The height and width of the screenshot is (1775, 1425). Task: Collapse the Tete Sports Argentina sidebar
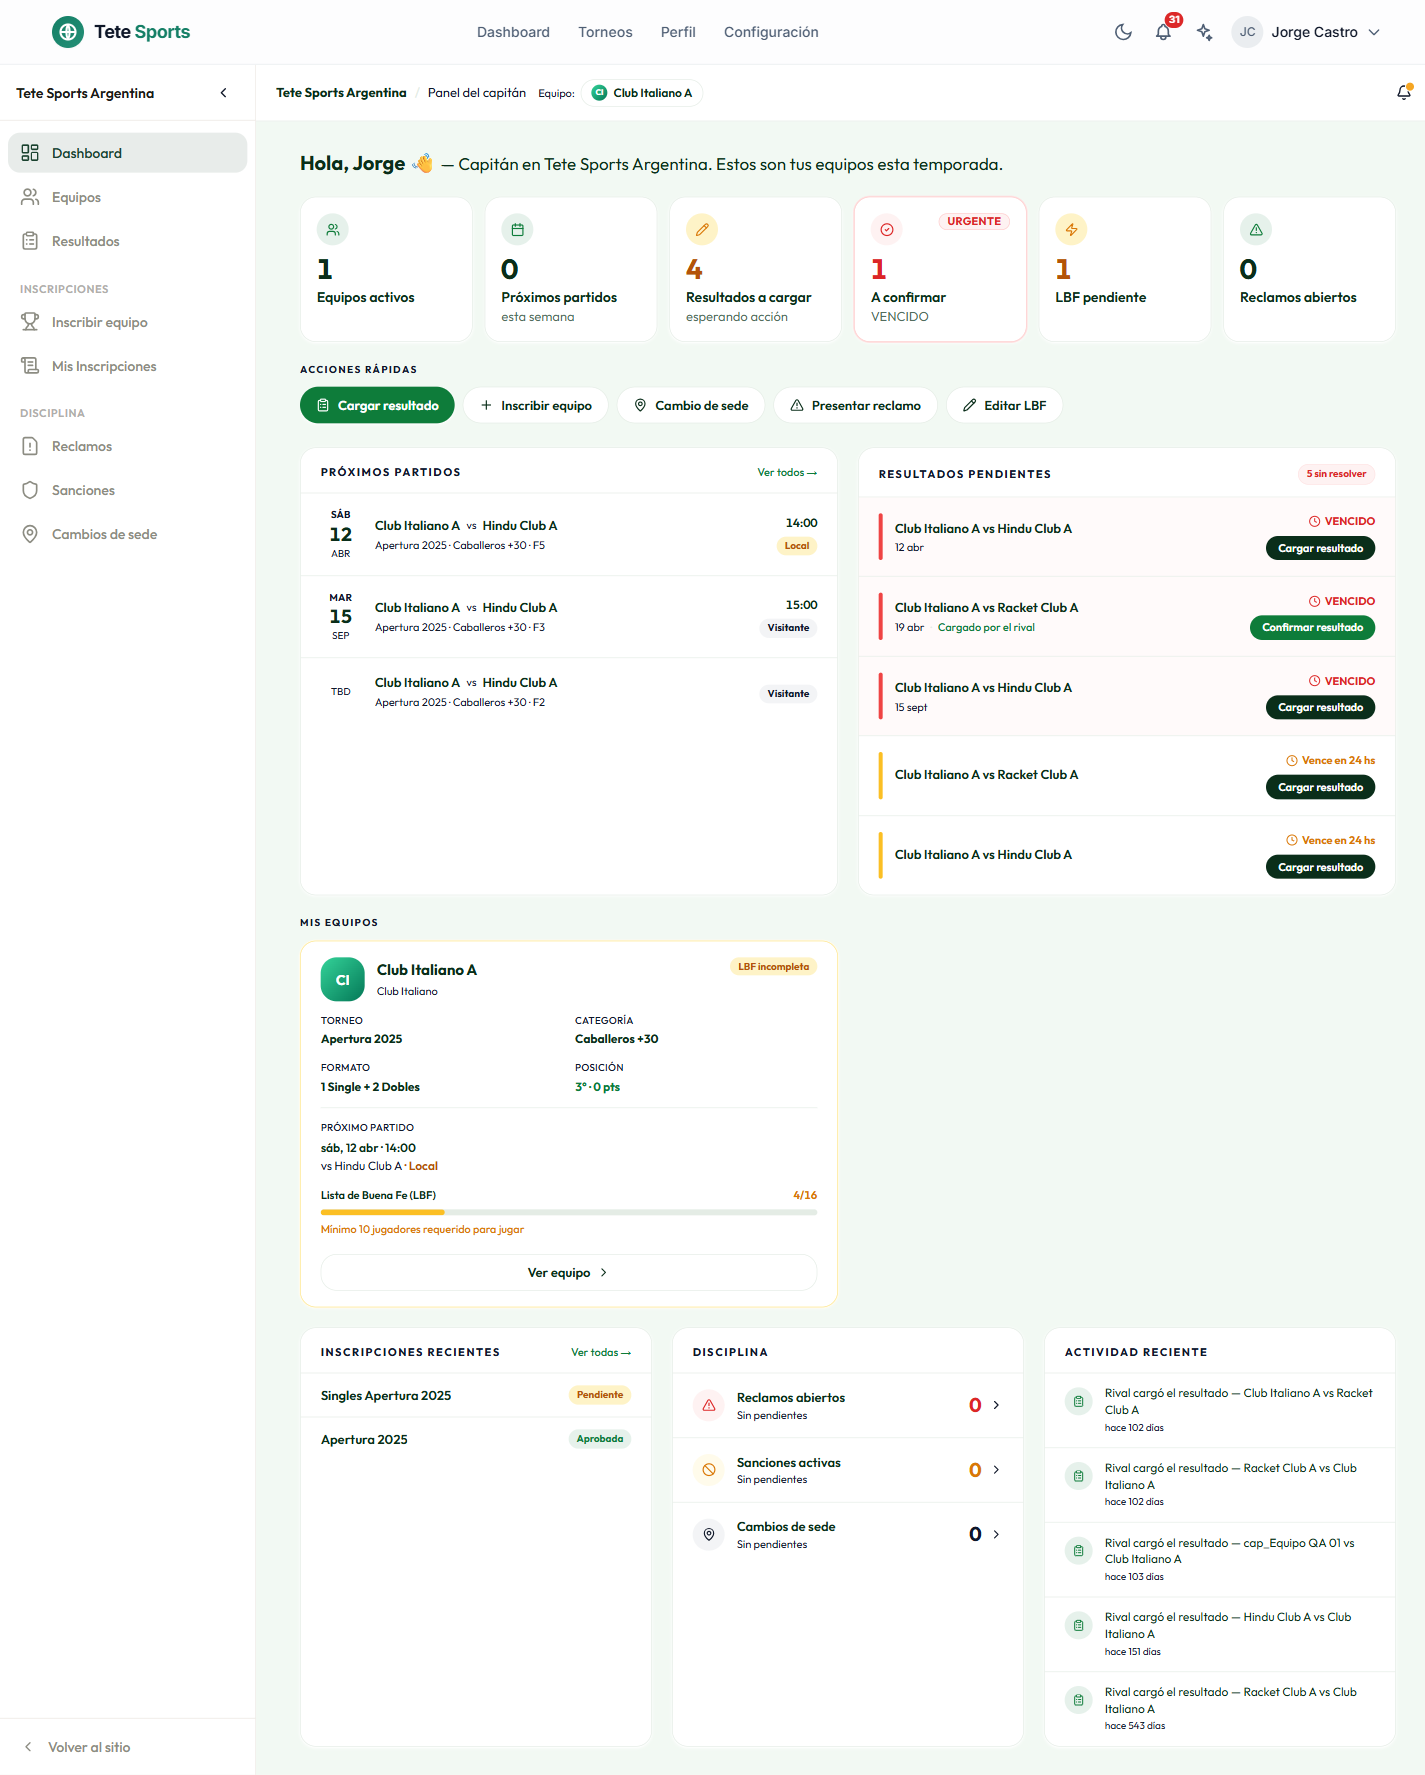224,93
